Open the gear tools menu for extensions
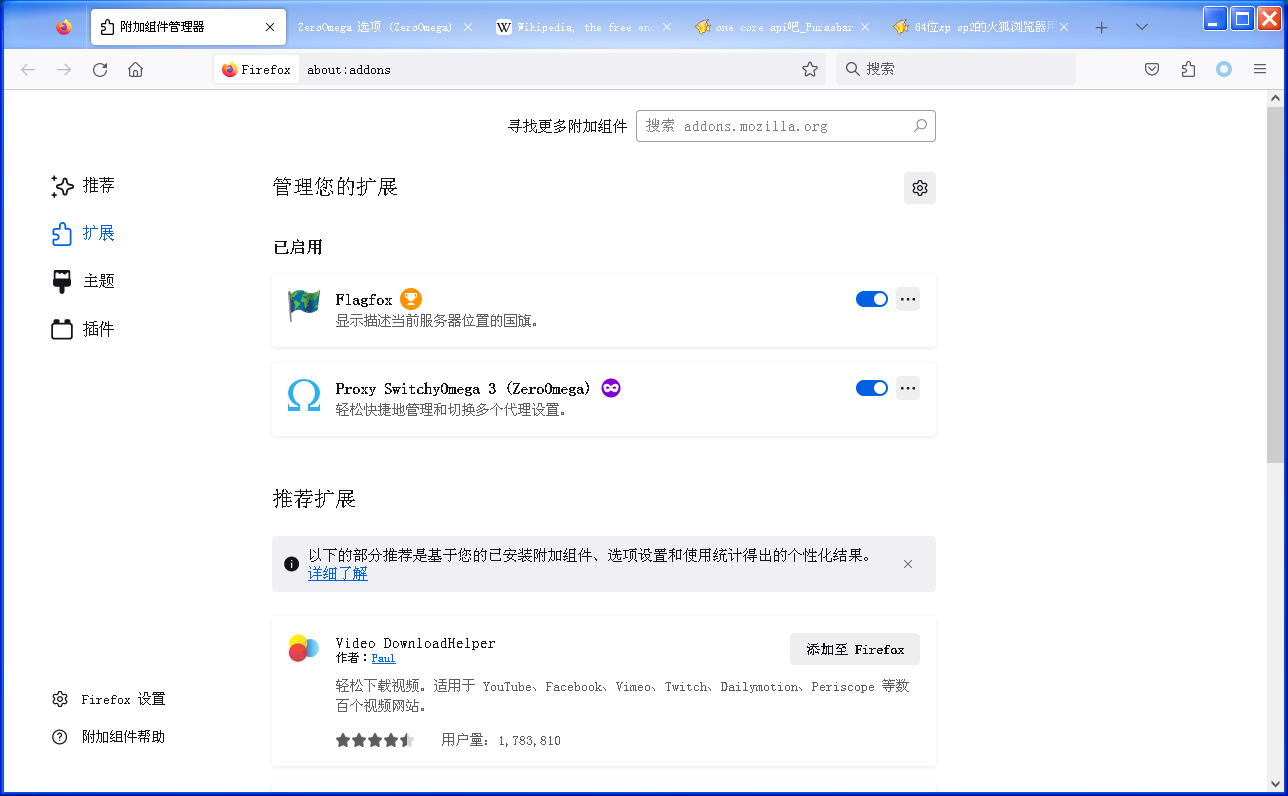This screenshot has height=796, width=1288. 920,188
